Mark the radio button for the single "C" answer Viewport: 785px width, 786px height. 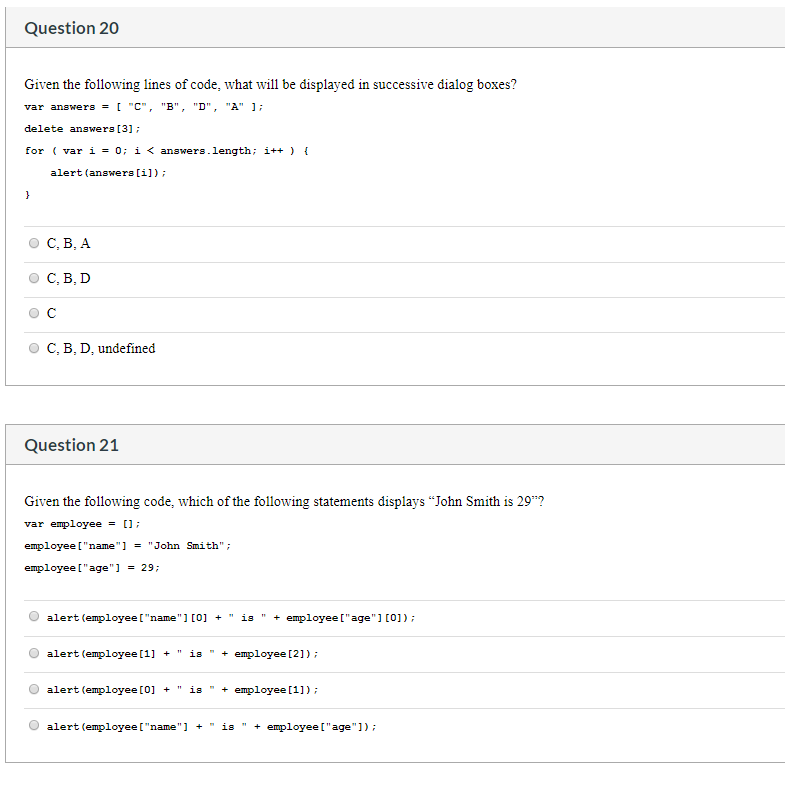[x=34, y=313]
